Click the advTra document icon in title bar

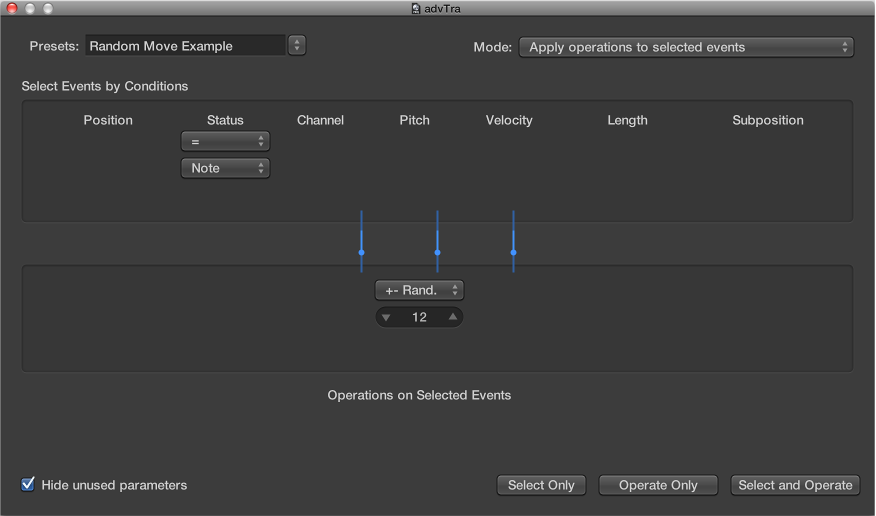pos(416,8)
